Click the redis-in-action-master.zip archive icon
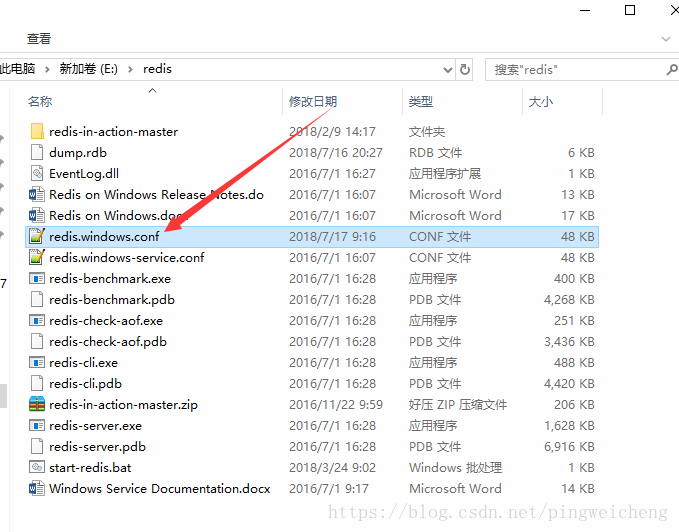The width and height of the screenshot is (679, 532). (x=37, y=405)
